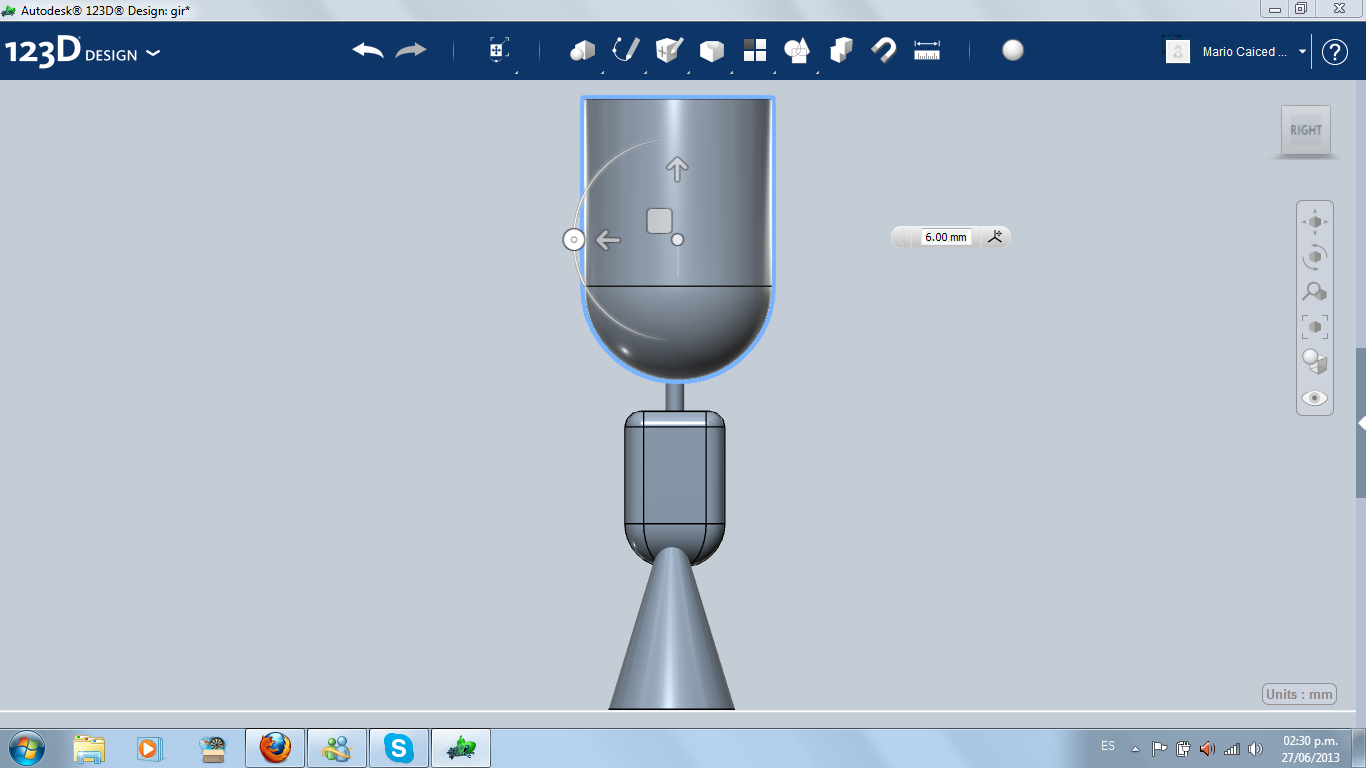Launch Windows Media Player from taskbar

pyautogui.click(x=149, y=748)
